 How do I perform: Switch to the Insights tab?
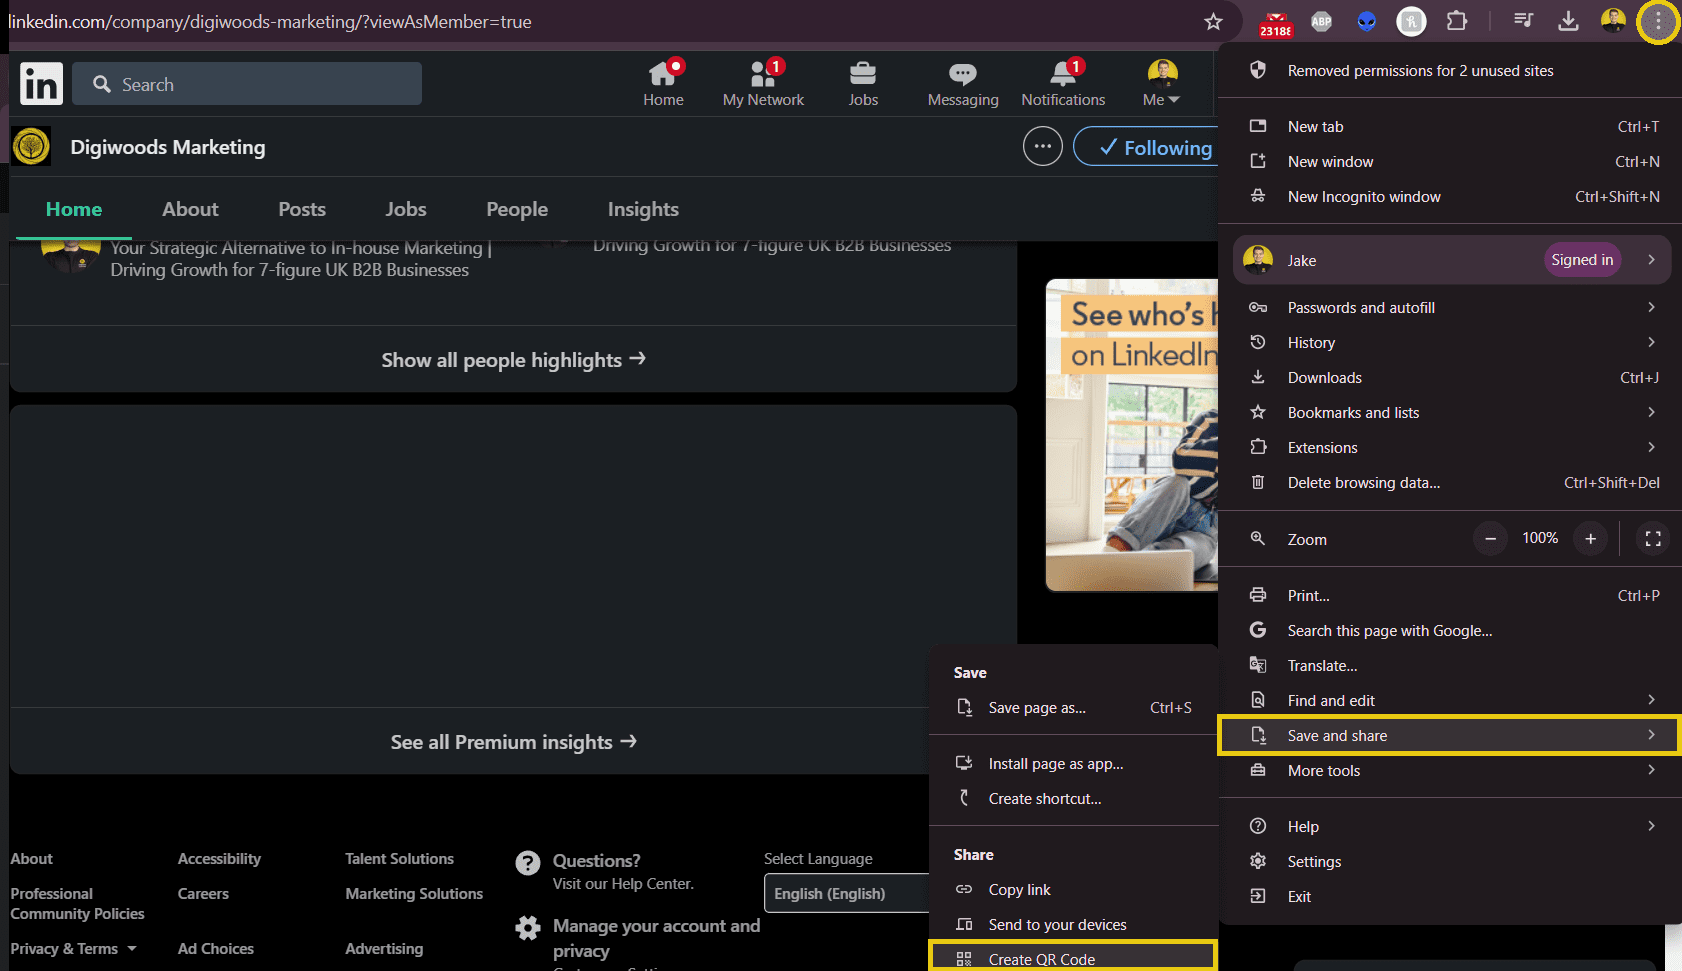click(x=643, y=209)
